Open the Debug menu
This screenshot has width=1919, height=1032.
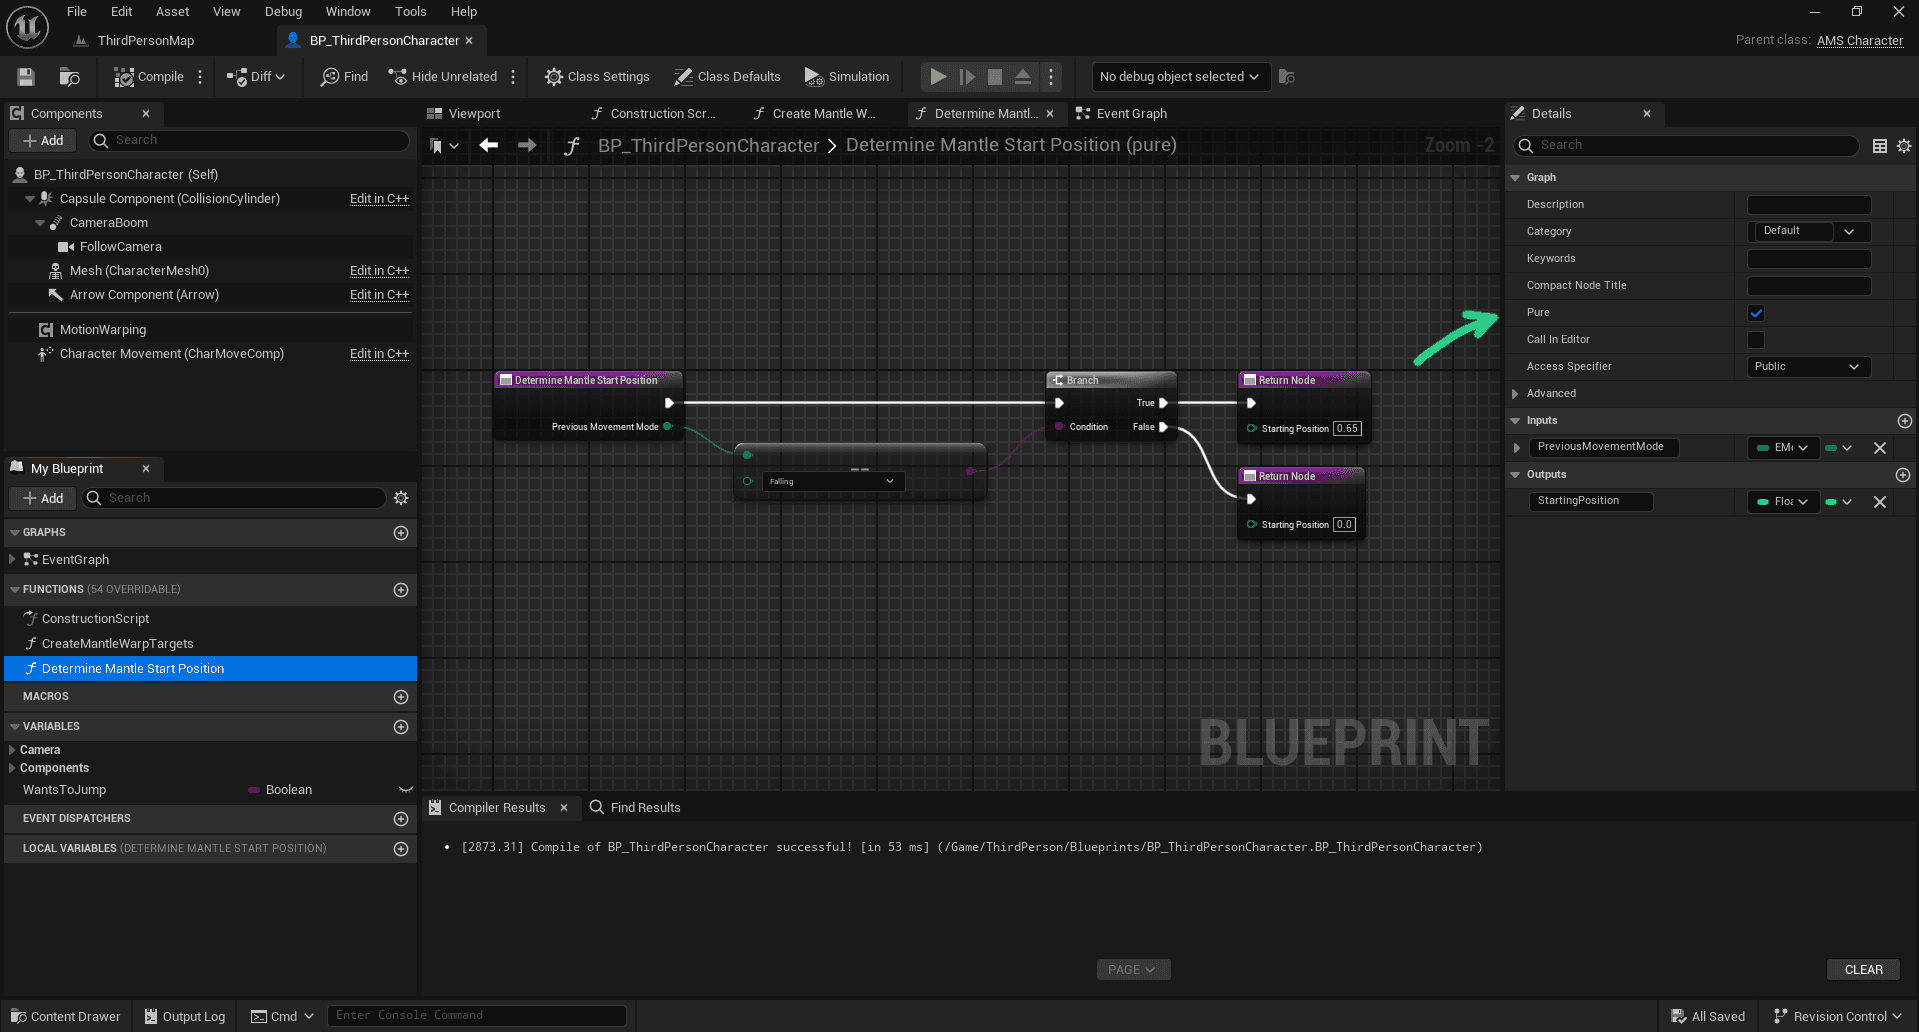point(283,12)
